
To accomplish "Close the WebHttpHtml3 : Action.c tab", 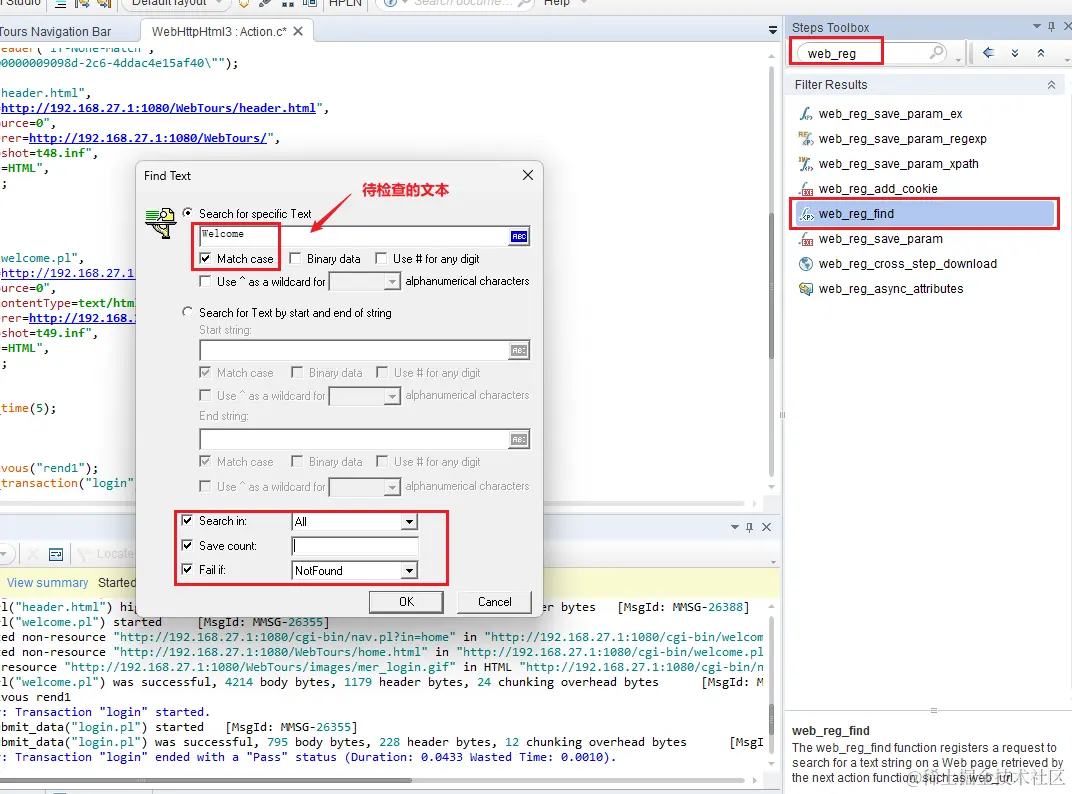I will pyautogui.click(x=298, y=31).
